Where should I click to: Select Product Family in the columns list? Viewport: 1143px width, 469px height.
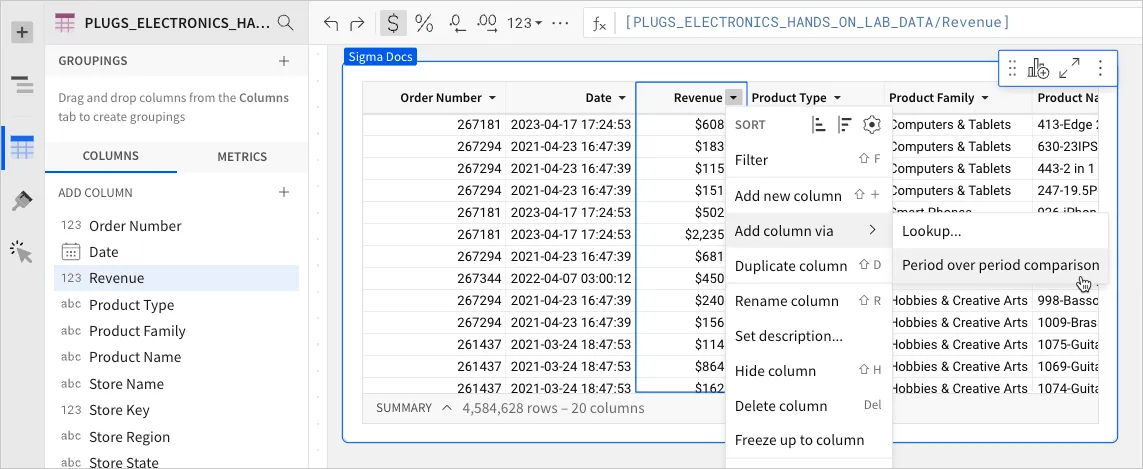click(176, 331)
